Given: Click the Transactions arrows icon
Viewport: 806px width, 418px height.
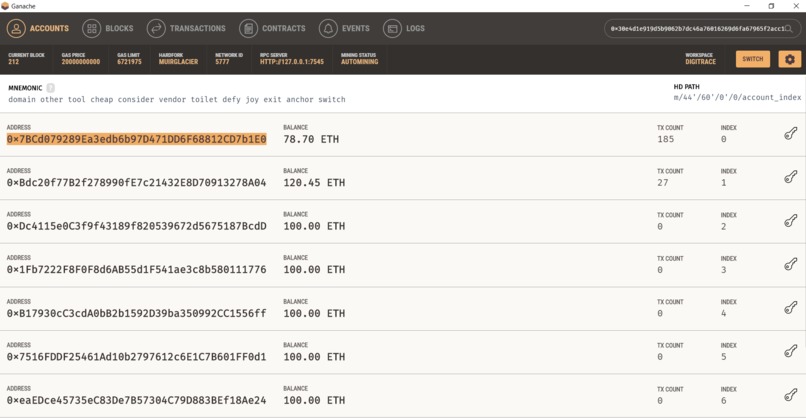Looking at the screenshot, I should pyautogui.click(x=156, y=28).
